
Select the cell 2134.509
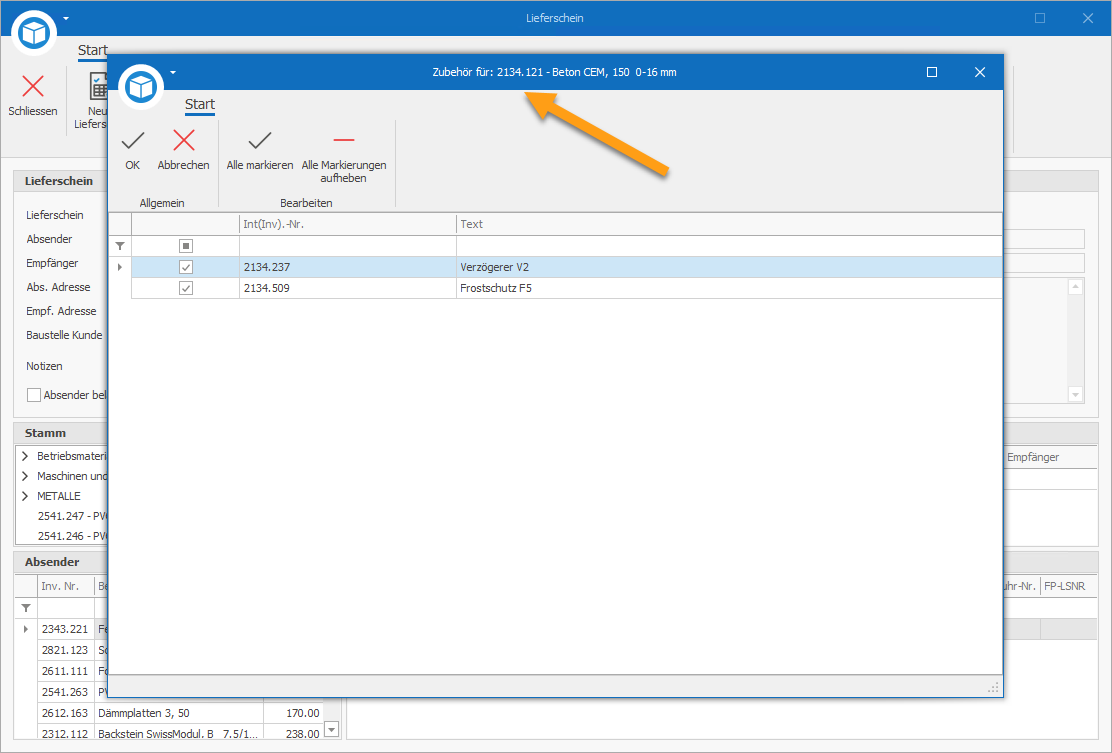click(x=348, y=288)
